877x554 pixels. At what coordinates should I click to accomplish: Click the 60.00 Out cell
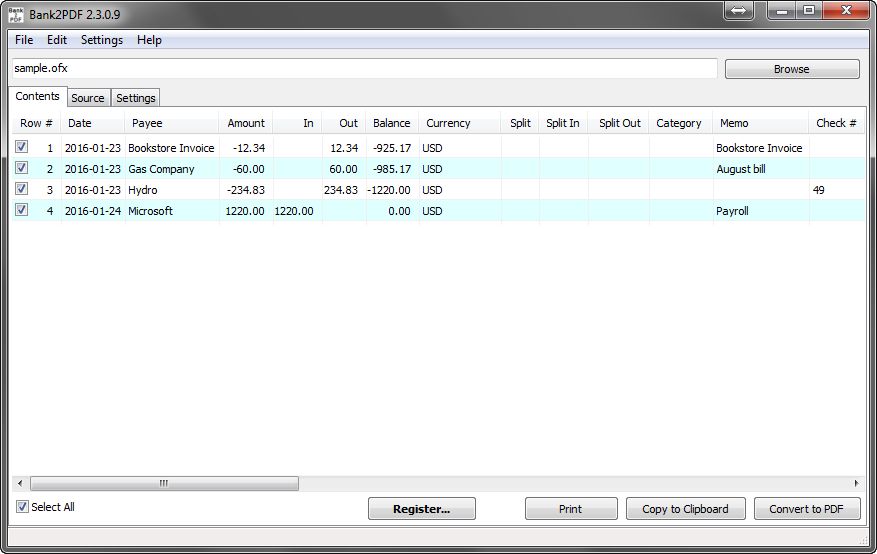point(343,169)
